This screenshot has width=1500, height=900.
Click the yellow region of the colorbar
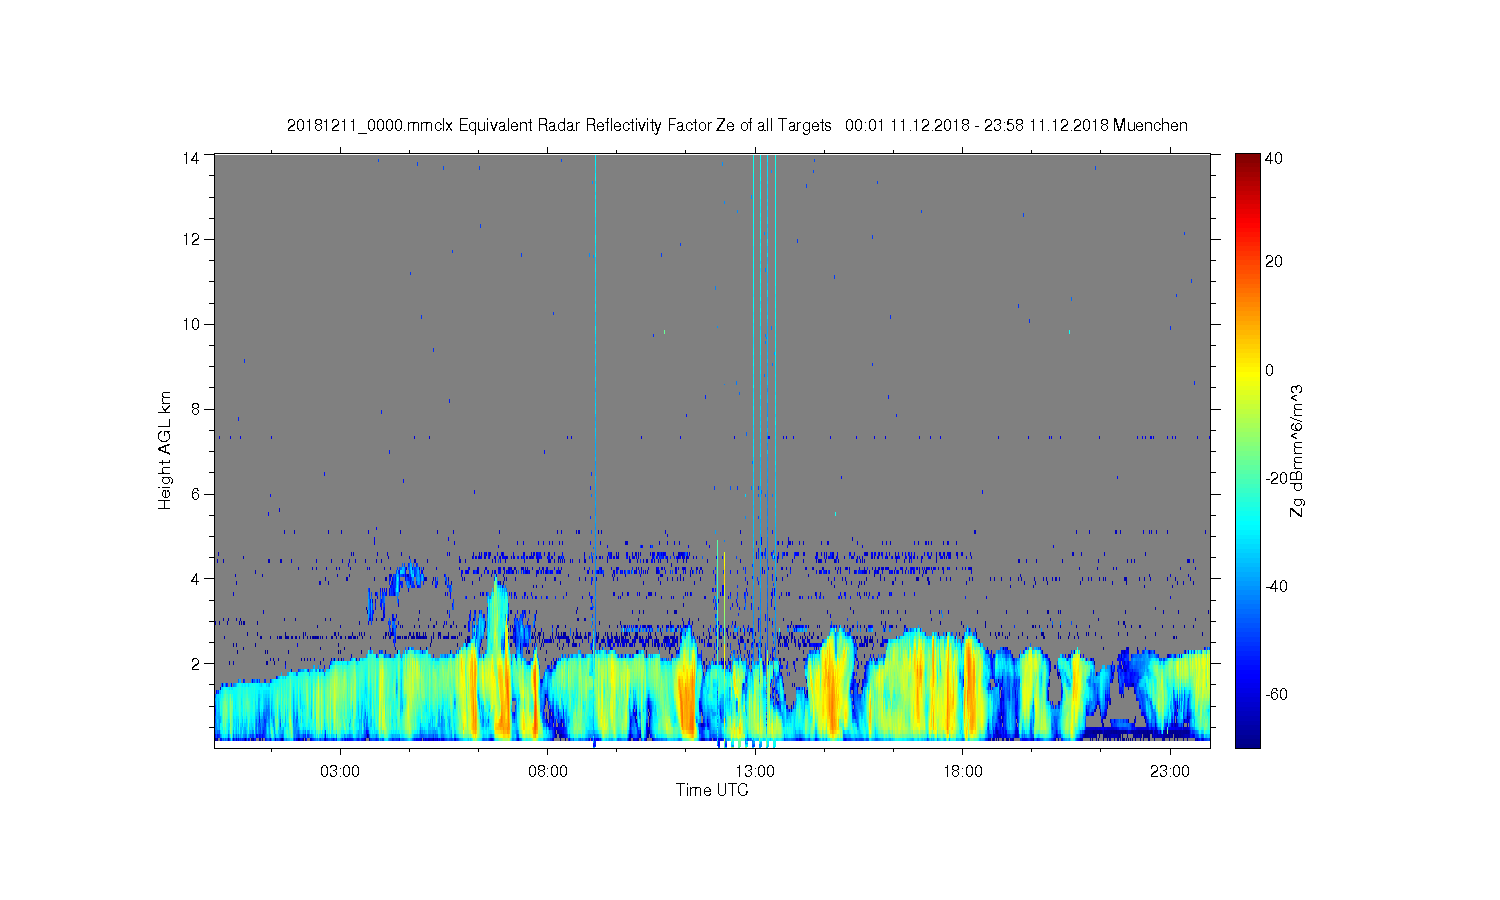point(1247,375)
